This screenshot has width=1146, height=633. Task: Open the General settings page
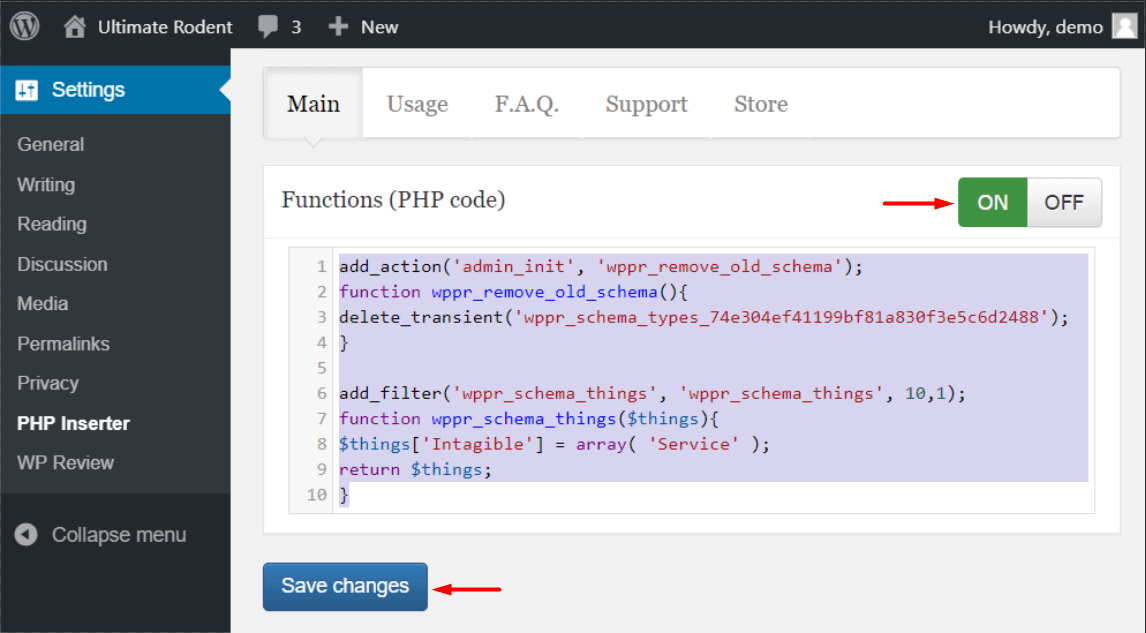[51, 145]
